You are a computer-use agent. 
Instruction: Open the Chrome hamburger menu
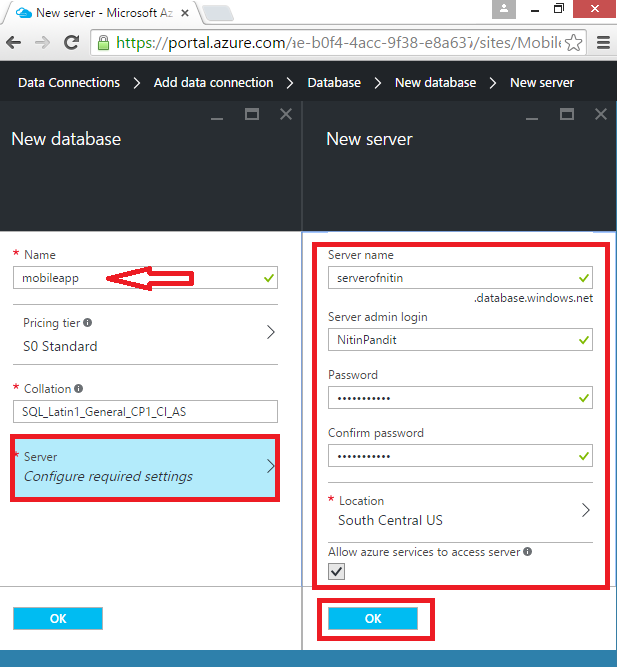(x=603, y=43)
